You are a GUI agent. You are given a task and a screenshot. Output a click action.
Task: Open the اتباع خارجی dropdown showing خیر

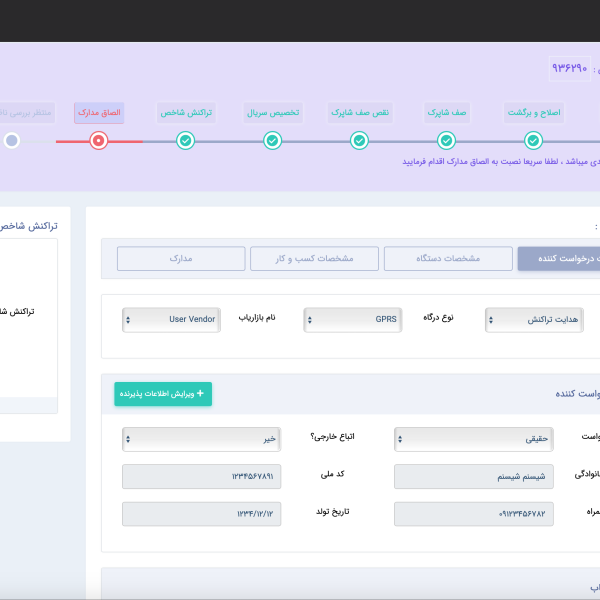tap(201, 439)
